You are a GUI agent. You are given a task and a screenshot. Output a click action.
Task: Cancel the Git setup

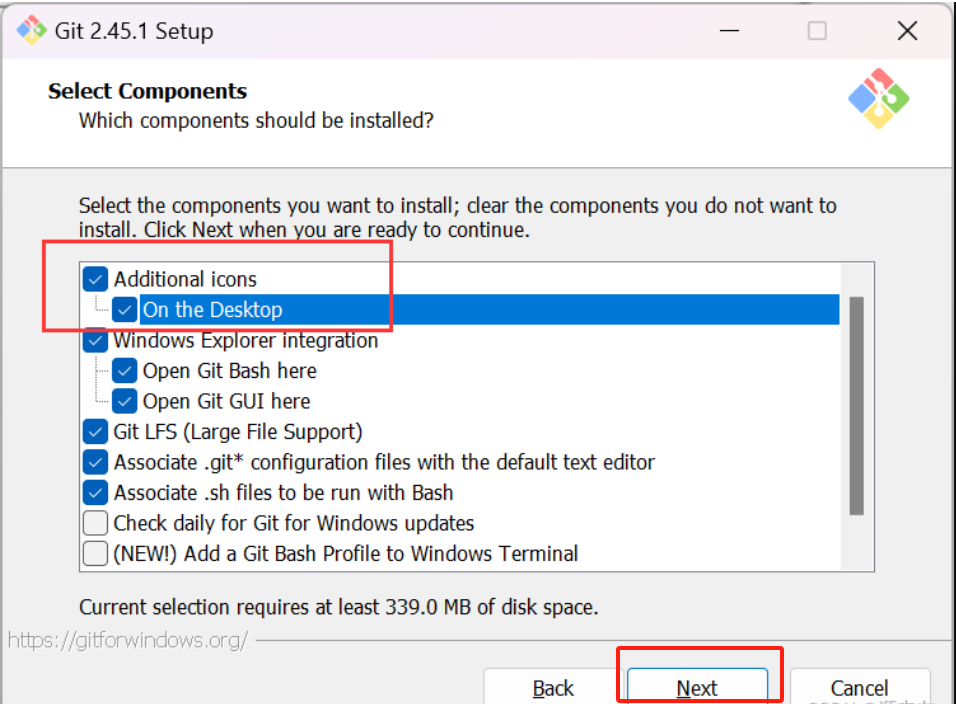tap(859, 688)
